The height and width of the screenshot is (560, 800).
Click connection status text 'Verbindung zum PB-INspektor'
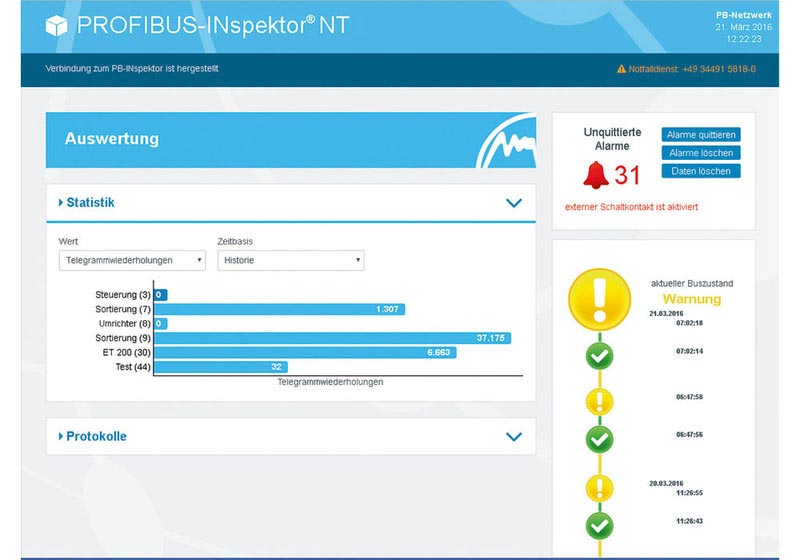[132, 68]
